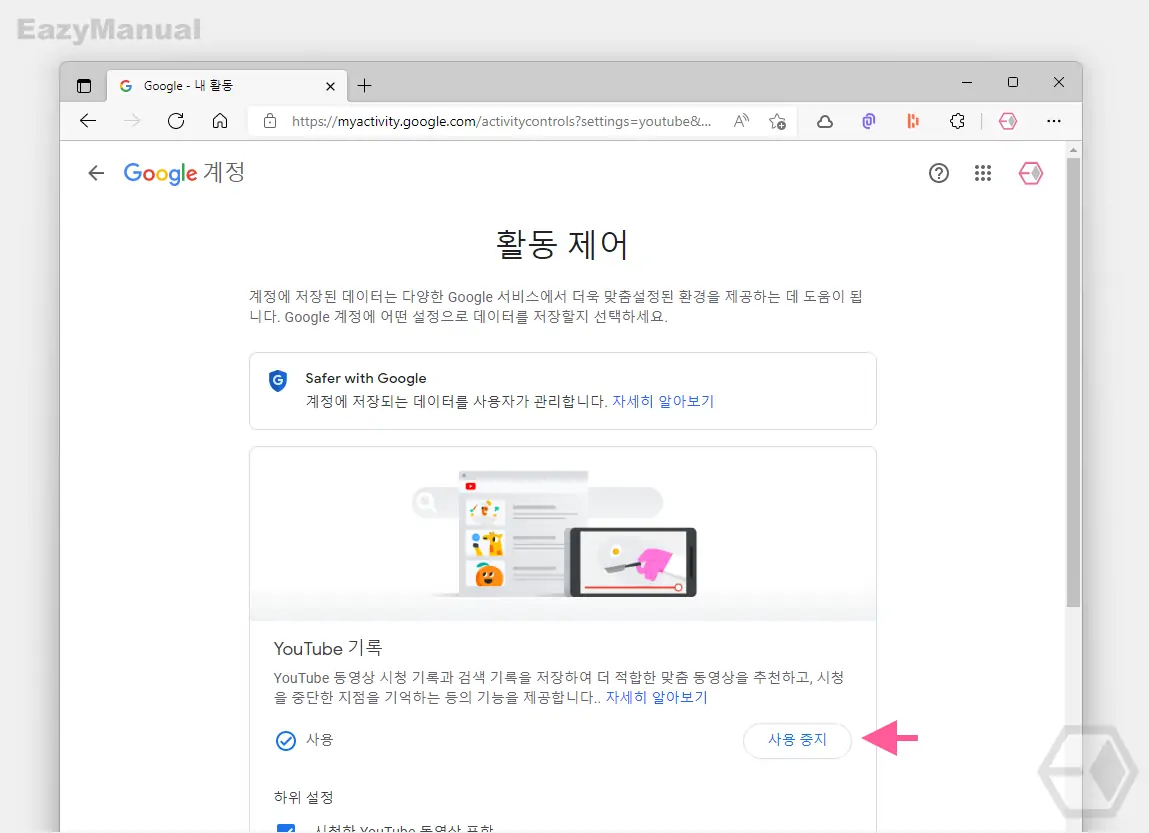Open browser profile hexagon icon in toolbar
The image size is (1149, 833).
click(1008, 122)
